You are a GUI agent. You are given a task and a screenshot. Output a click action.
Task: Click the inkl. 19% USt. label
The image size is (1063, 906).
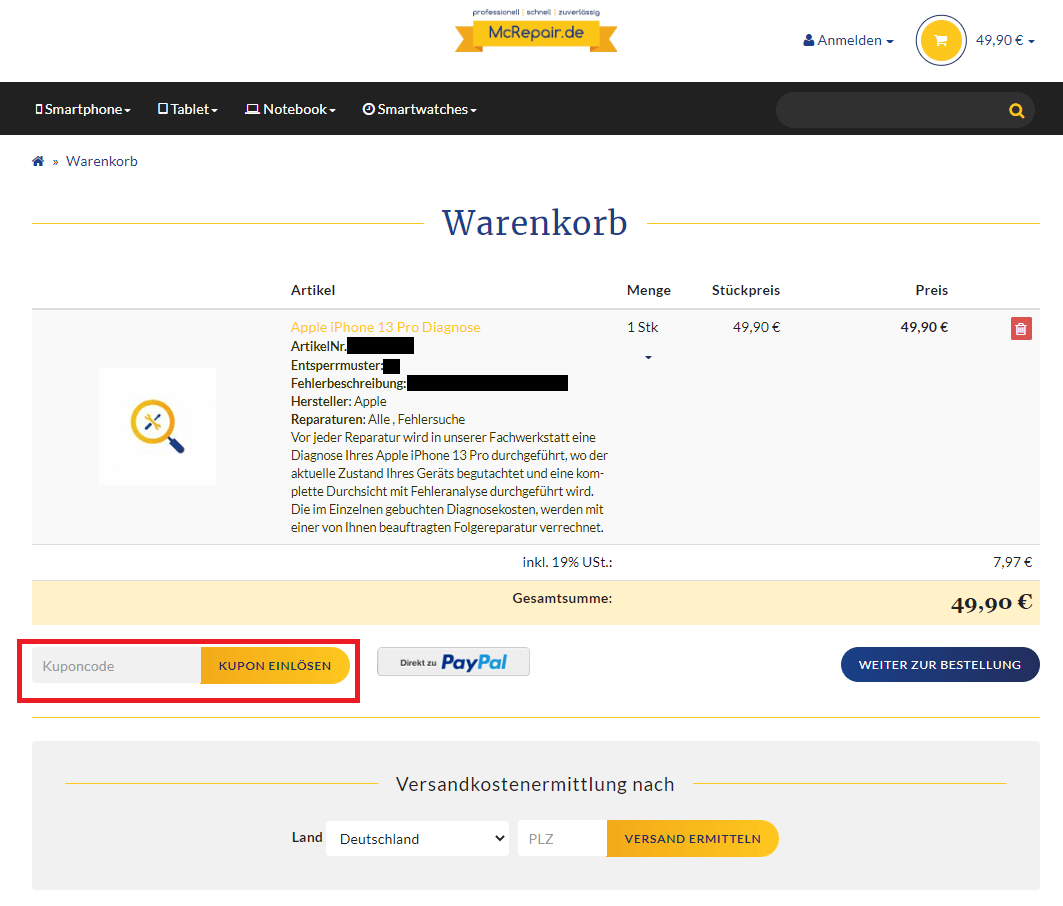[x=567, y=562]
